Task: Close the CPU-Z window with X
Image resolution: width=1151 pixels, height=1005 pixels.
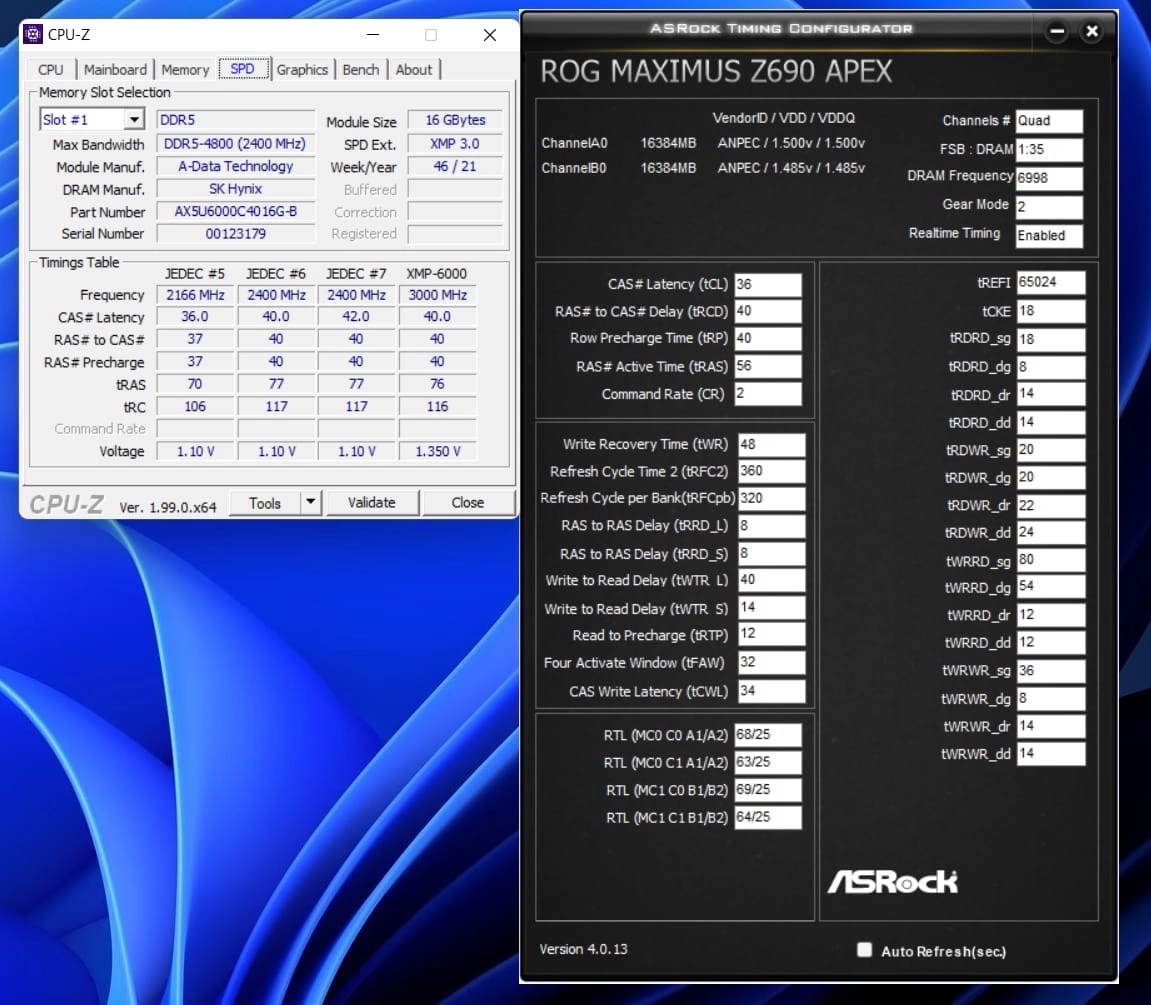Action: [x=489, y=35]
